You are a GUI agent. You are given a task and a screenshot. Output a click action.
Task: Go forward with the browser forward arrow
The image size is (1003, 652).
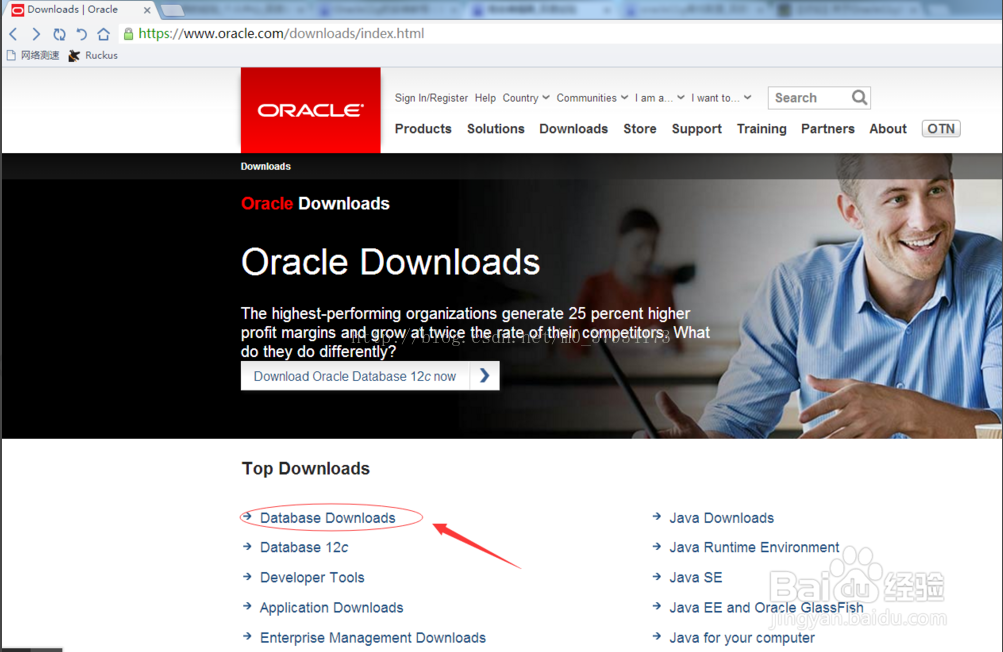tap(36, 34)
